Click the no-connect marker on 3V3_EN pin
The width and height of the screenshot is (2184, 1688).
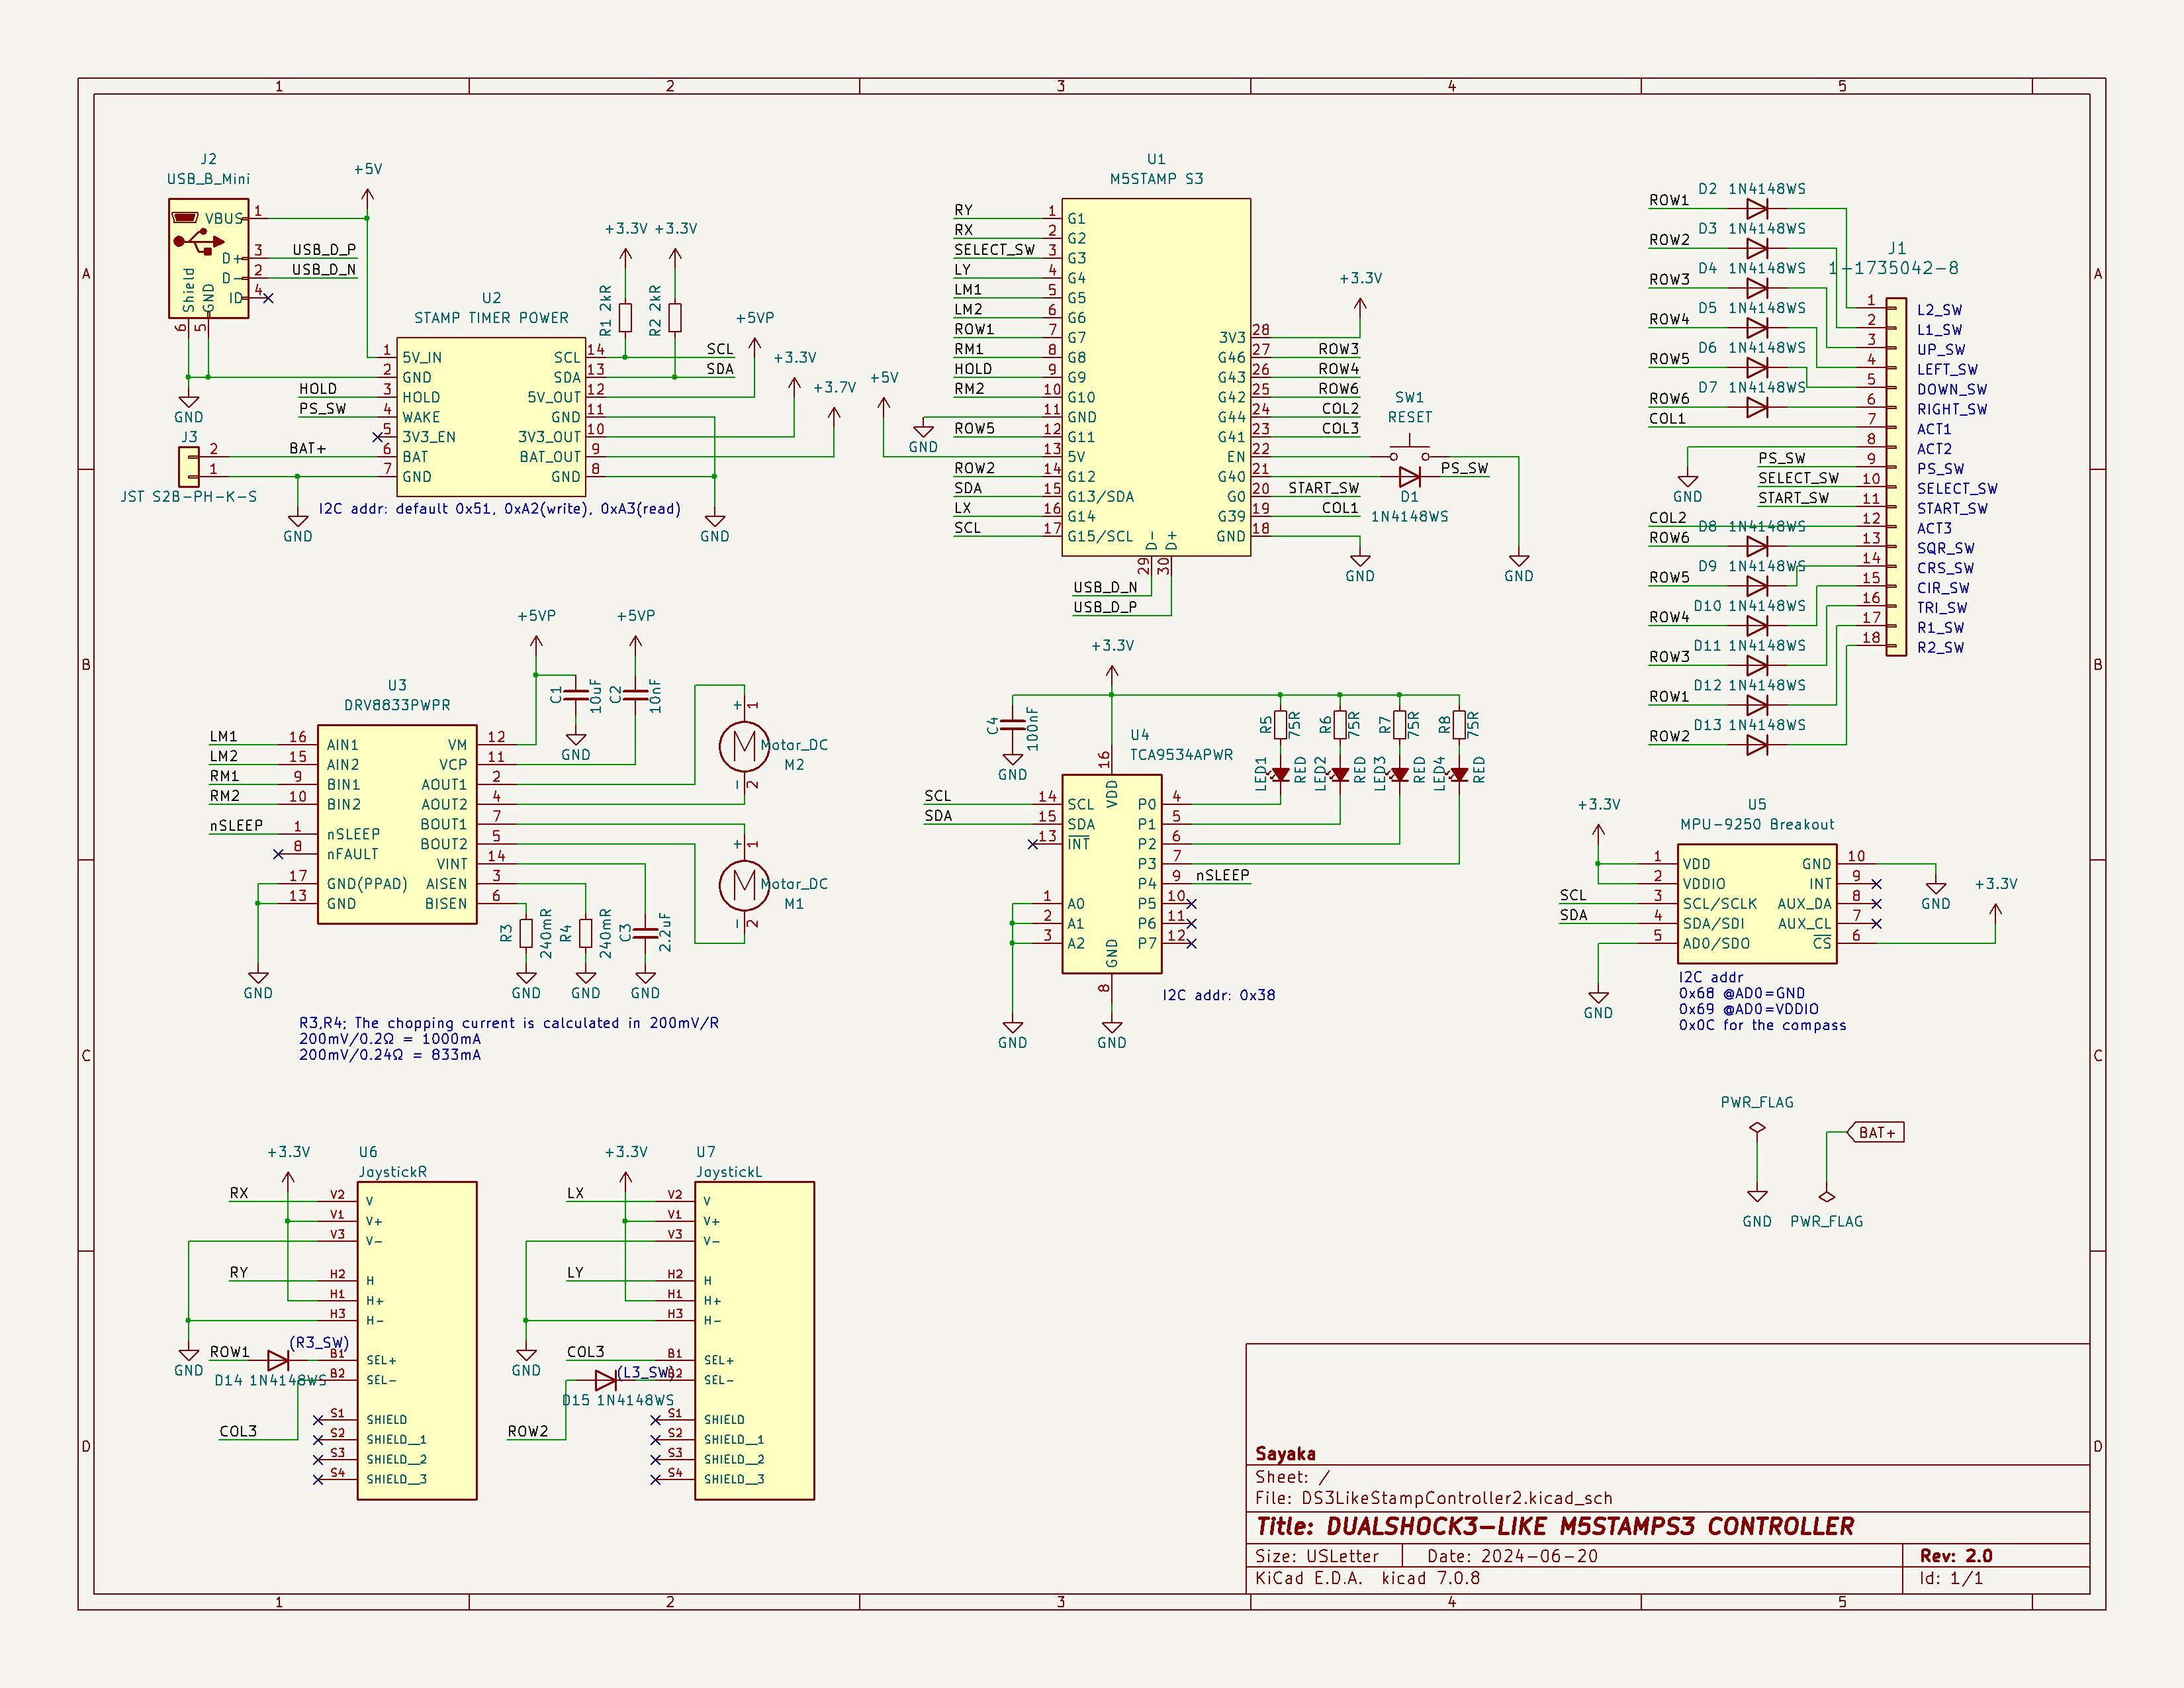coord(377,437)
